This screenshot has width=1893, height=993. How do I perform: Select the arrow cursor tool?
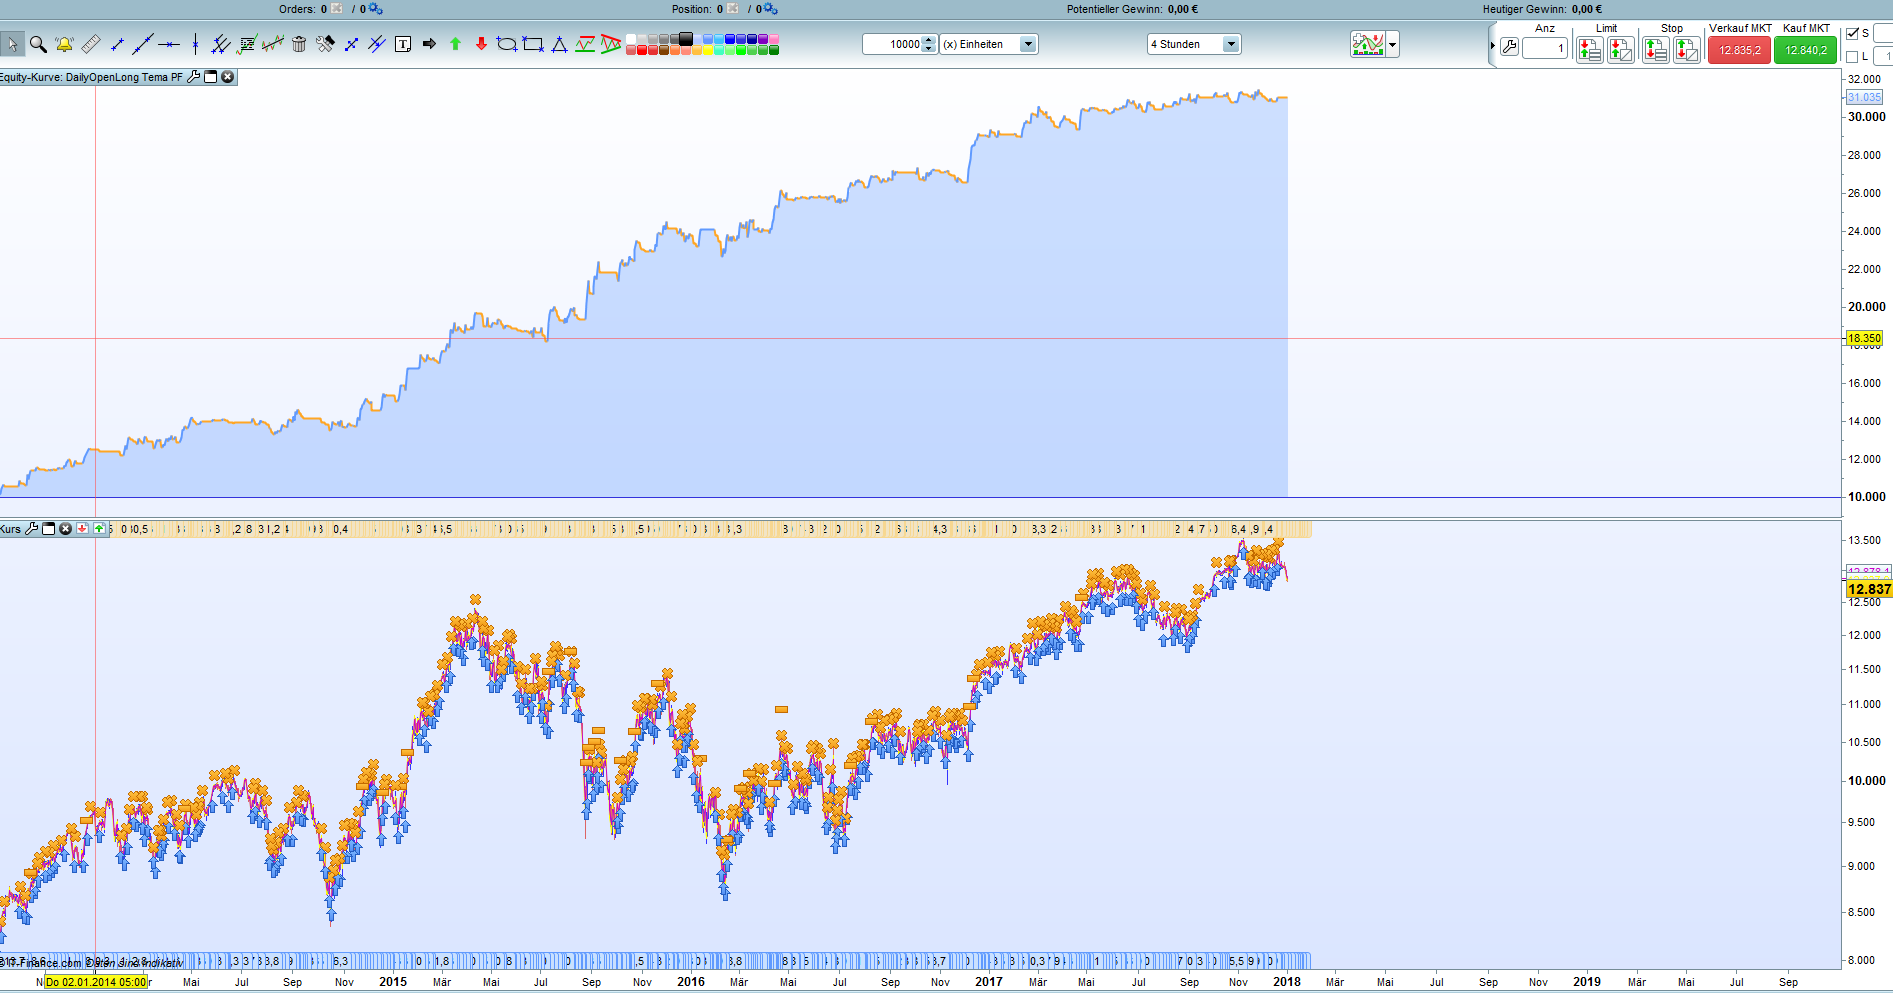point(12,44)
